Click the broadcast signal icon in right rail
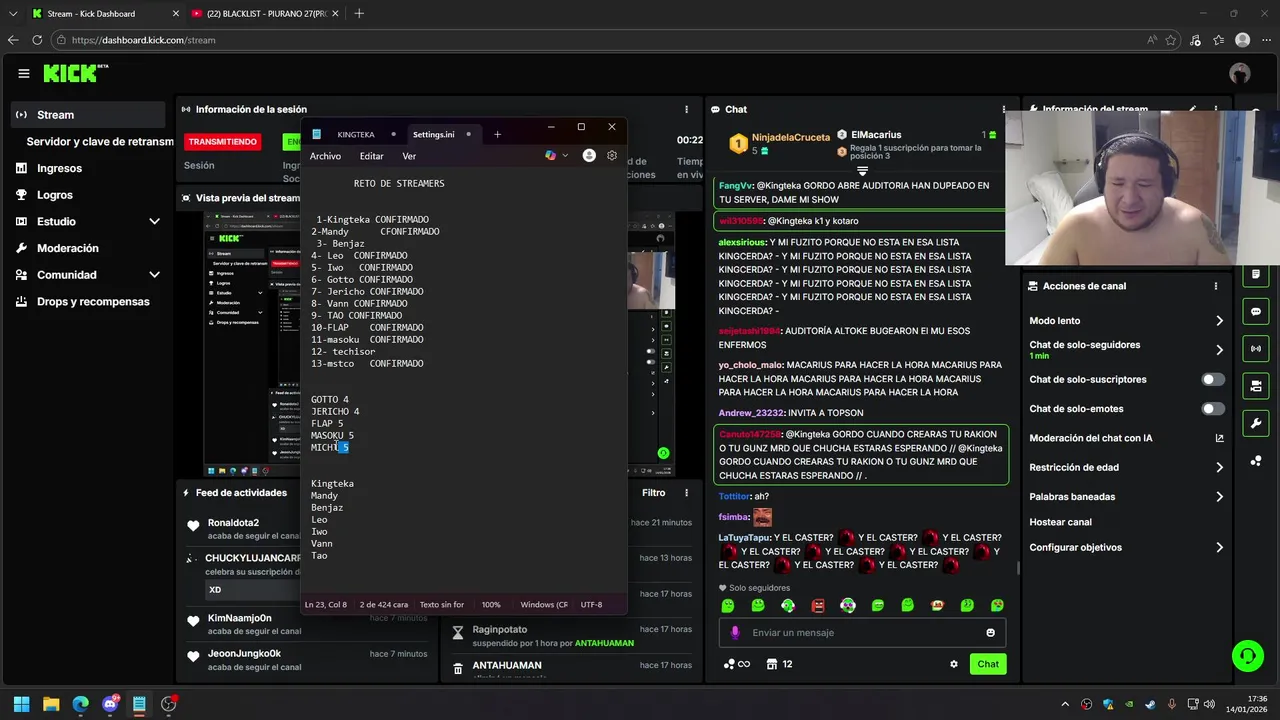 click(x=1256, y=349)
